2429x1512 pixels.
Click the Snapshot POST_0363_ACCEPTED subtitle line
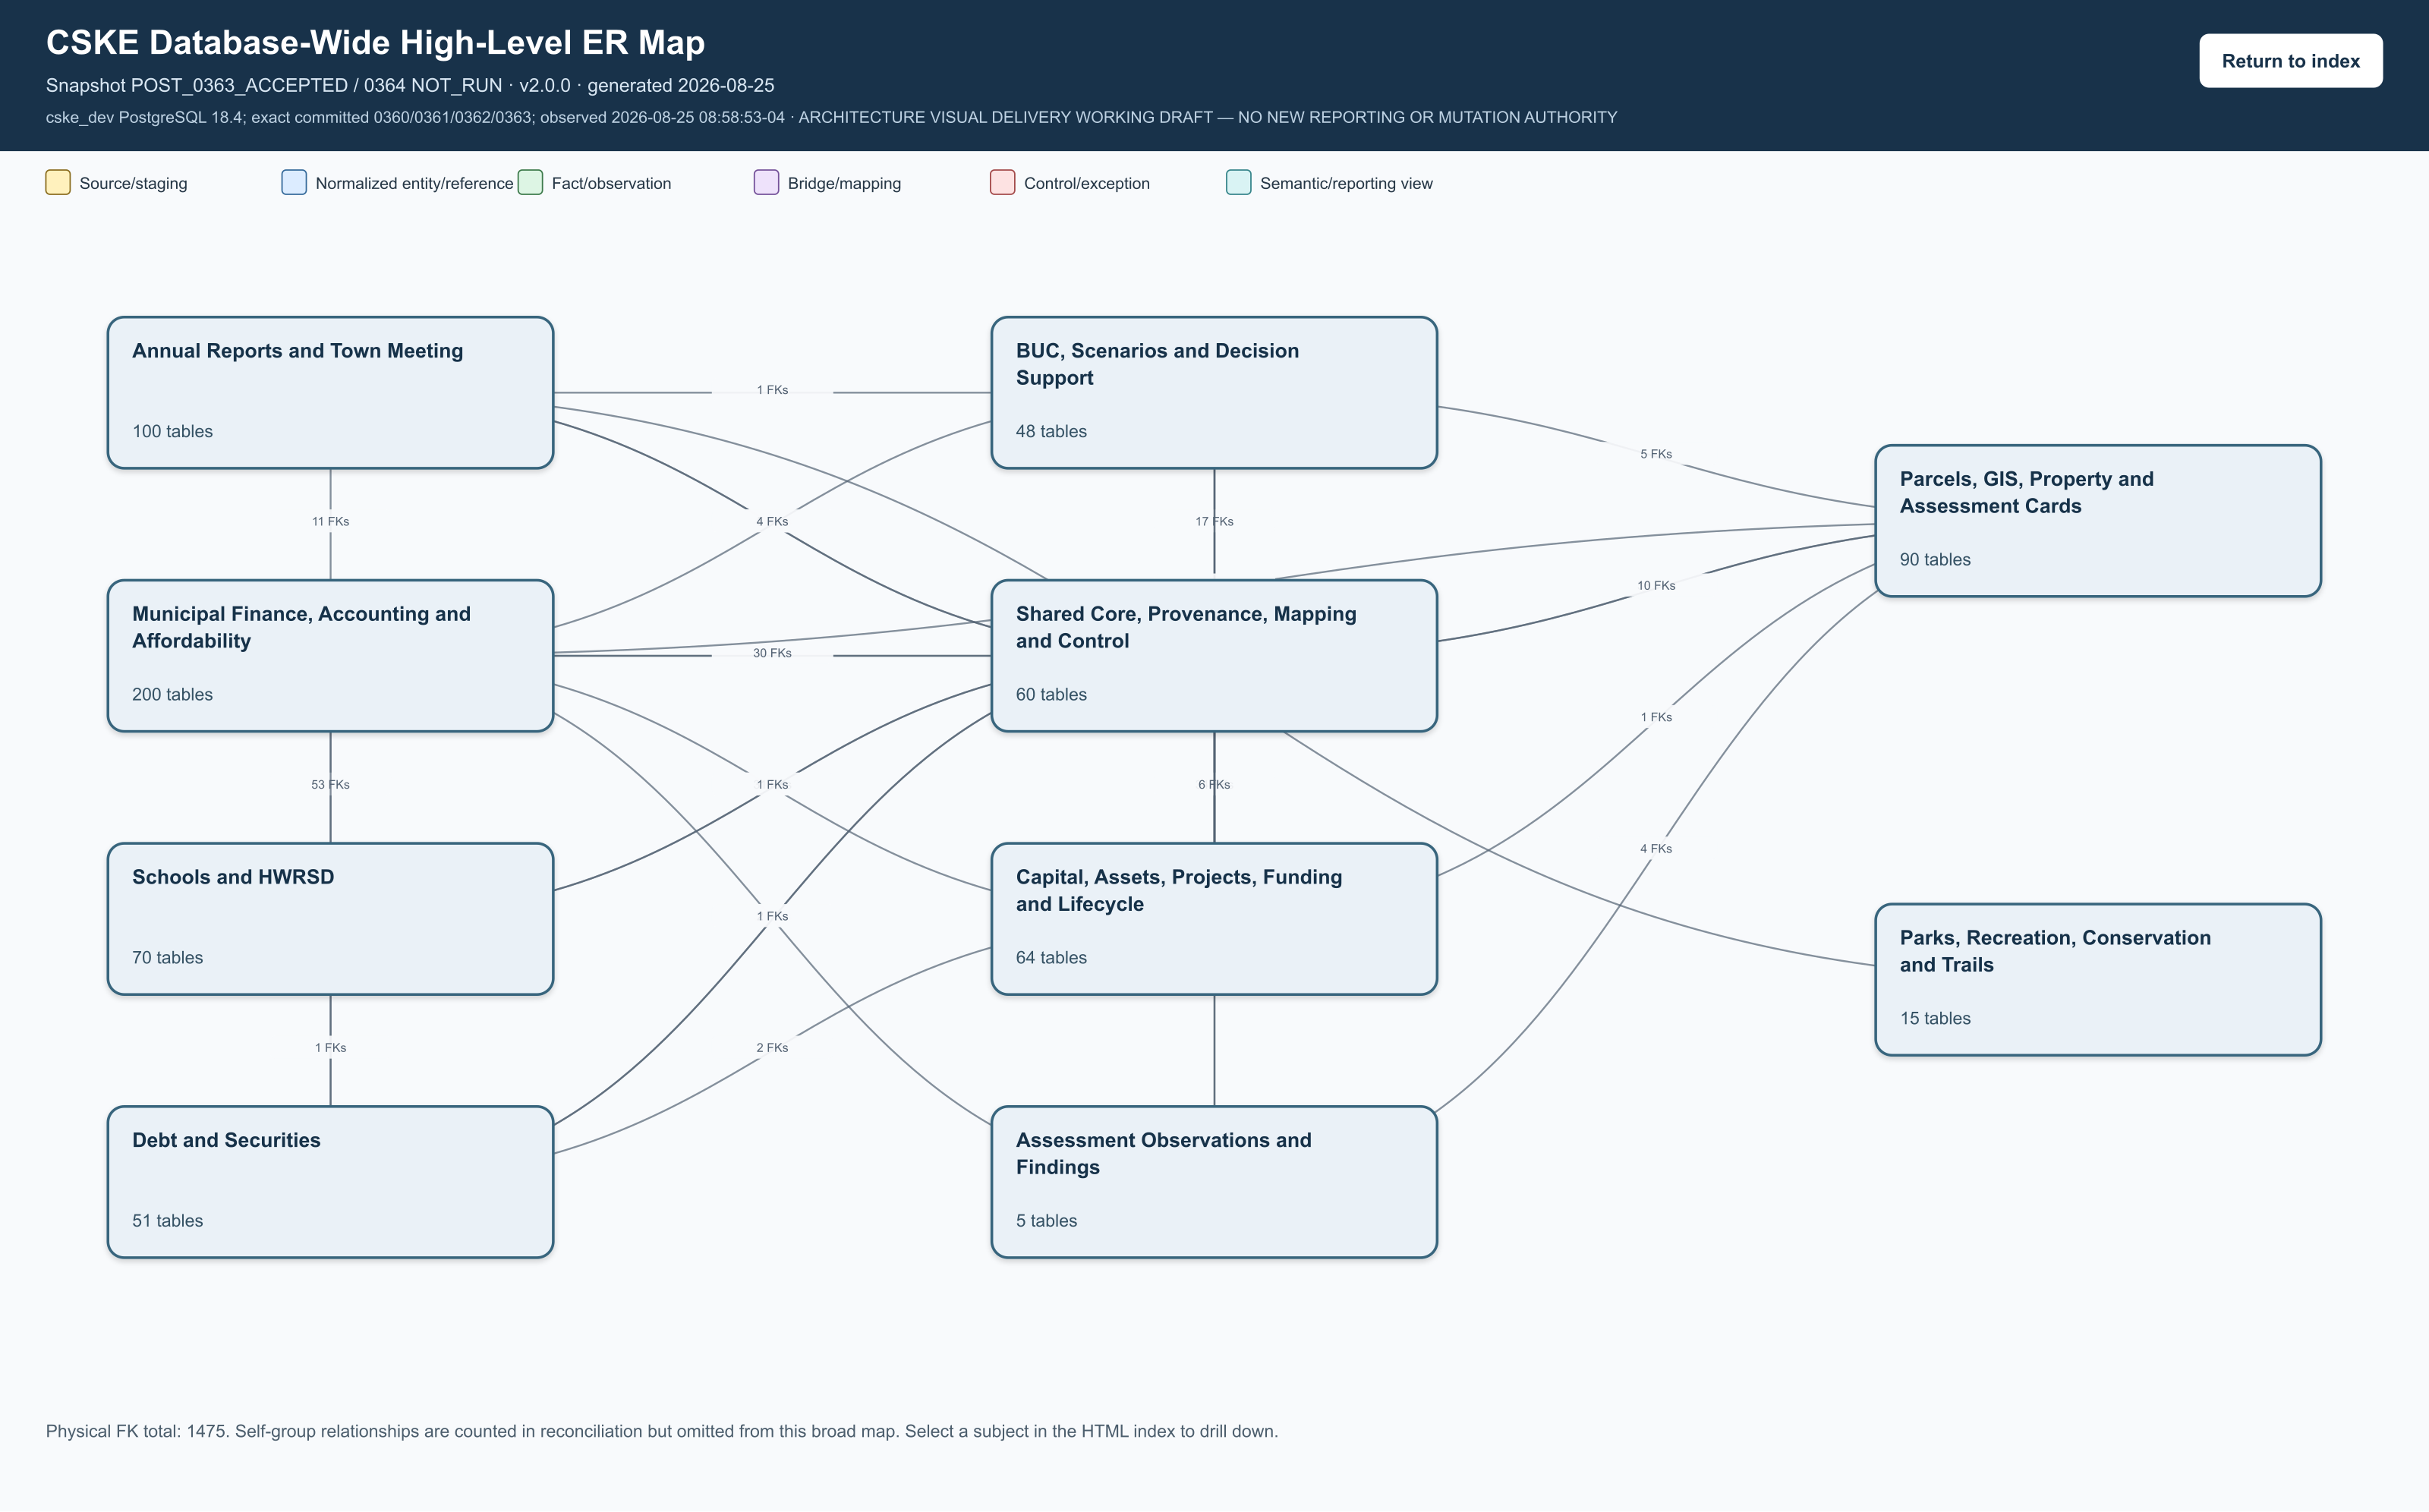click(410, 86)
